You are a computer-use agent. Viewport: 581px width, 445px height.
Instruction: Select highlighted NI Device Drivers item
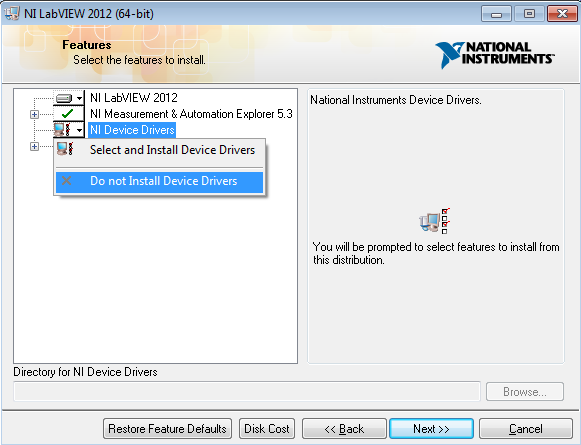coord(132,130)
